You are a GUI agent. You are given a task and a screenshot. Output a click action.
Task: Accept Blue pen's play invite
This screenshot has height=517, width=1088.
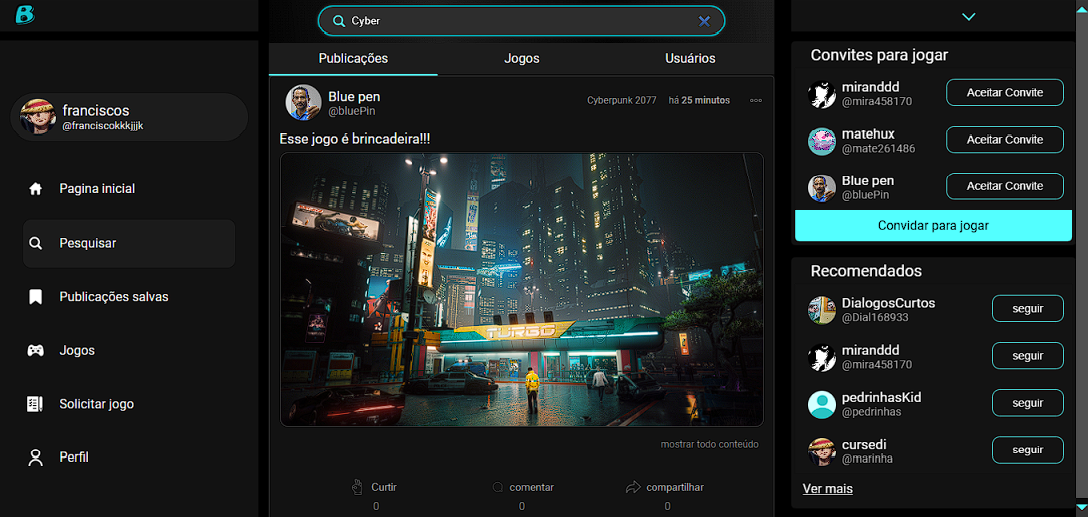[x=1005, y=186]
